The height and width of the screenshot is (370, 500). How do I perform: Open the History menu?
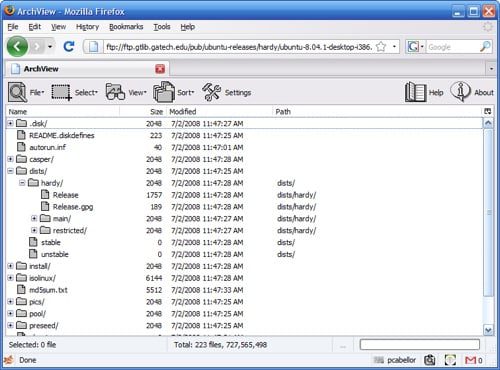[x=87, y=27]
